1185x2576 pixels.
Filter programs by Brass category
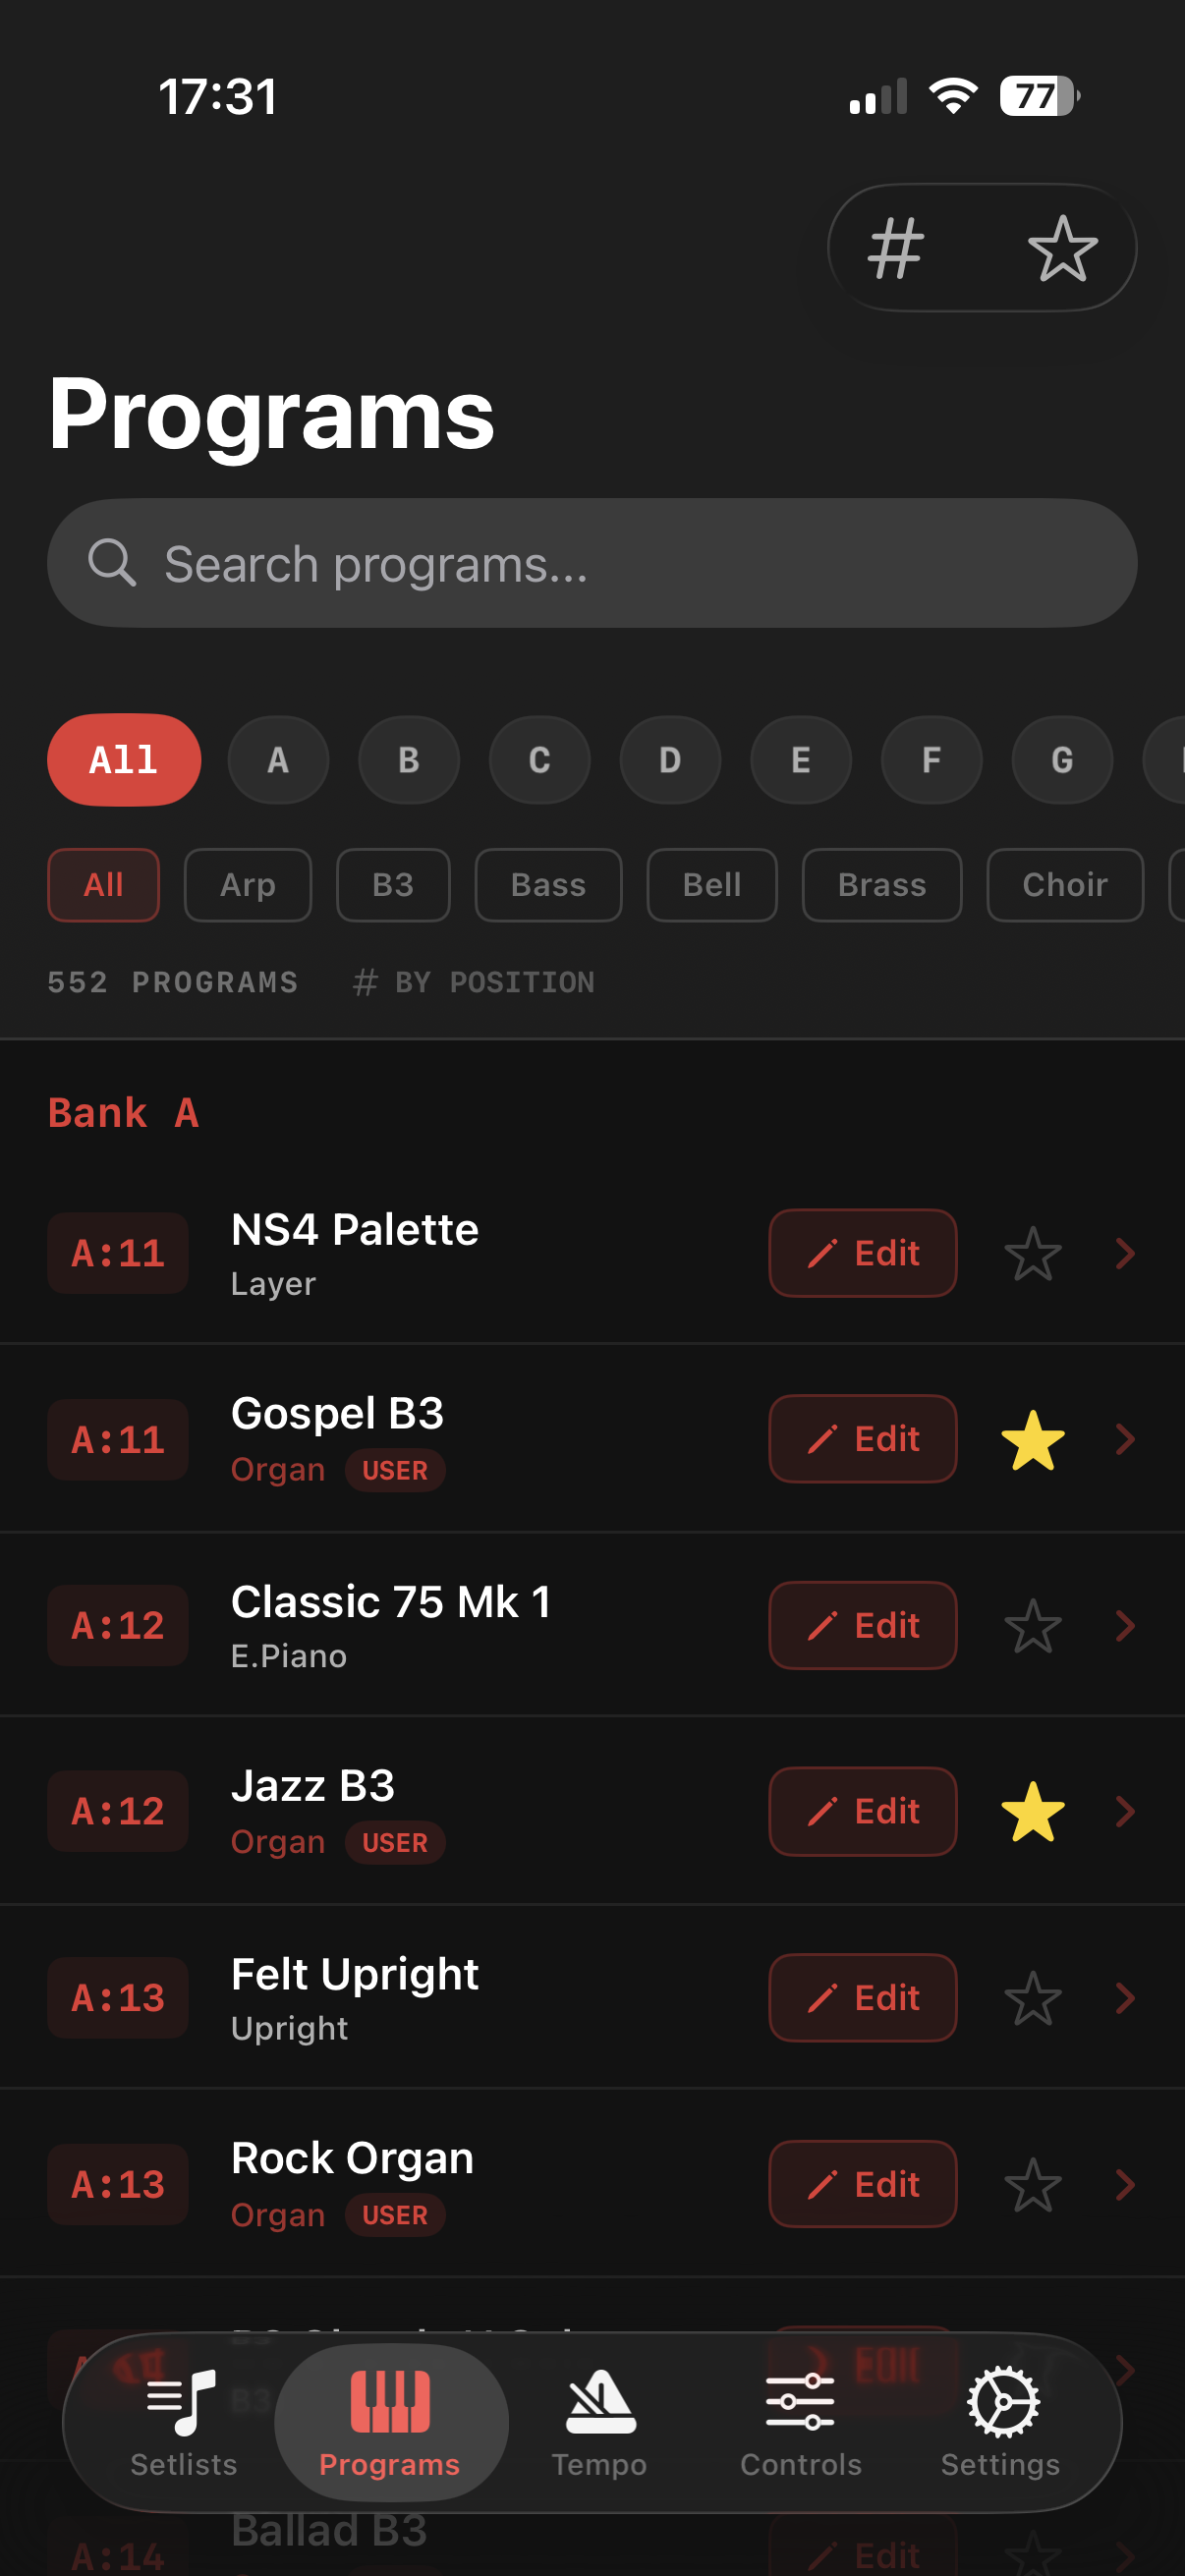click(x=881, y=885)
